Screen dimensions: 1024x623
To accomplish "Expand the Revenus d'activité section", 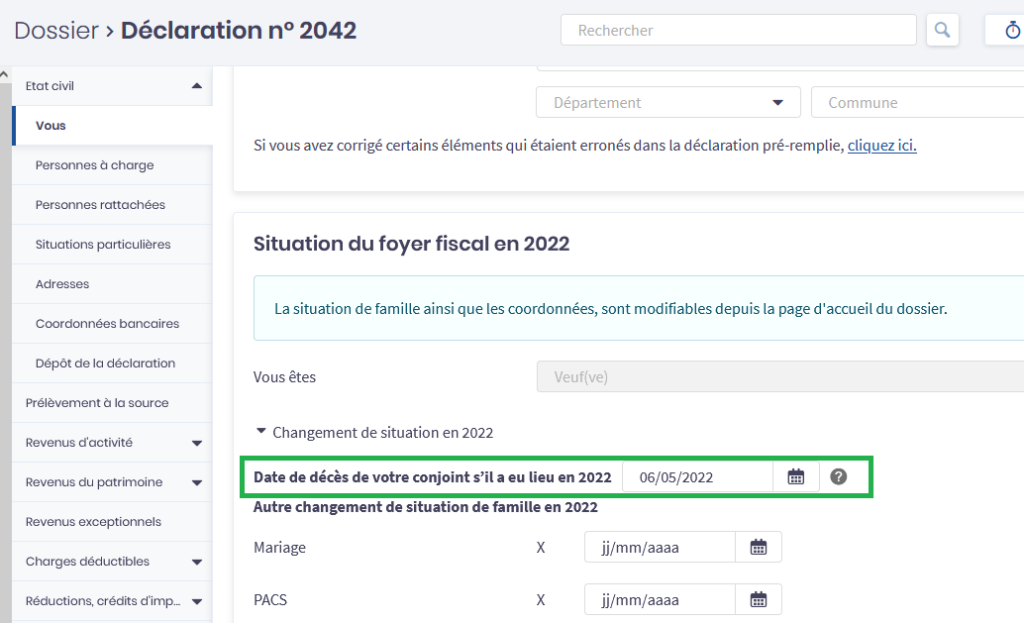I will coord(197,443).
